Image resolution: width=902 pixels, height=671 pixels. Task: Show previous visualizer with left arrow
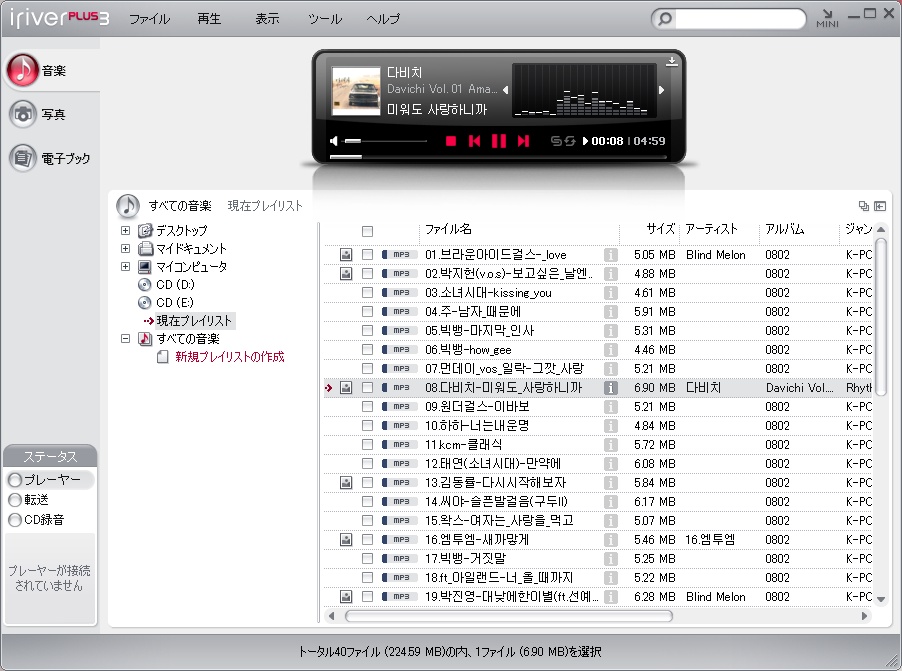pyautogui.click(x=505, y=90)
